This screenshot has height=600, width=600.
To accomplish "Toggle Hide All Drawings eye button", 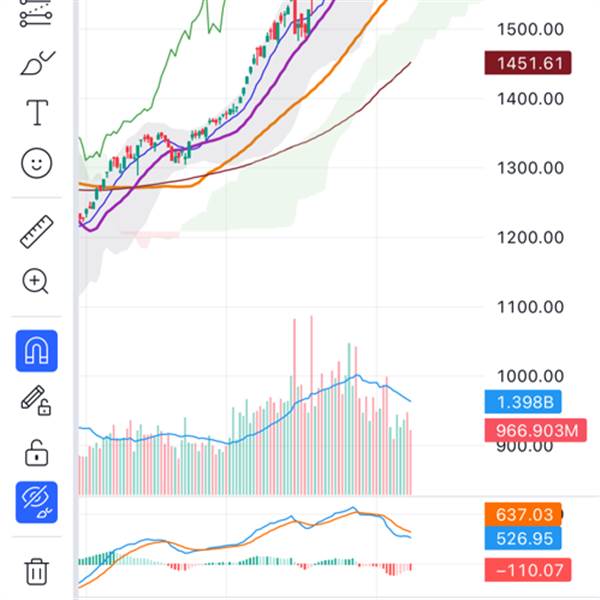I will click(x=37, y=502).
